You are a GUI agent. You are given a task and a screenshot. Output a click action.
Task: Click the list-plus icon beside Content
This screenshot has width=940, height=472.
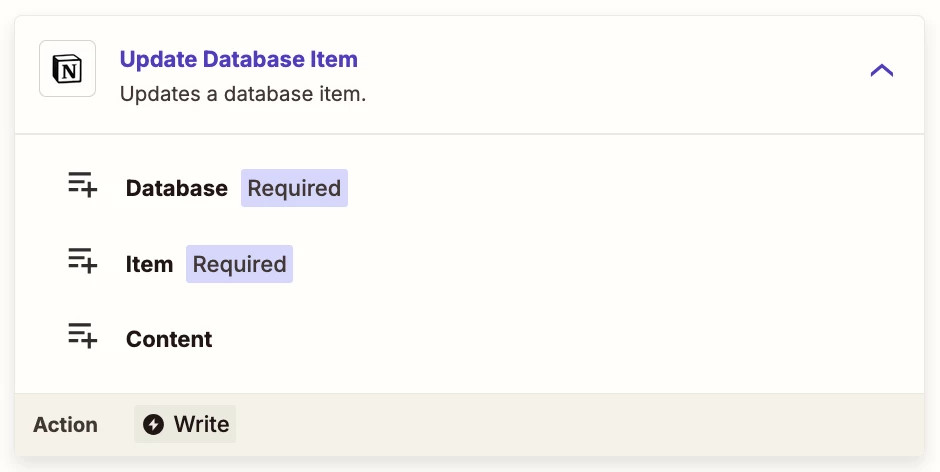click(x=83, y=336)
